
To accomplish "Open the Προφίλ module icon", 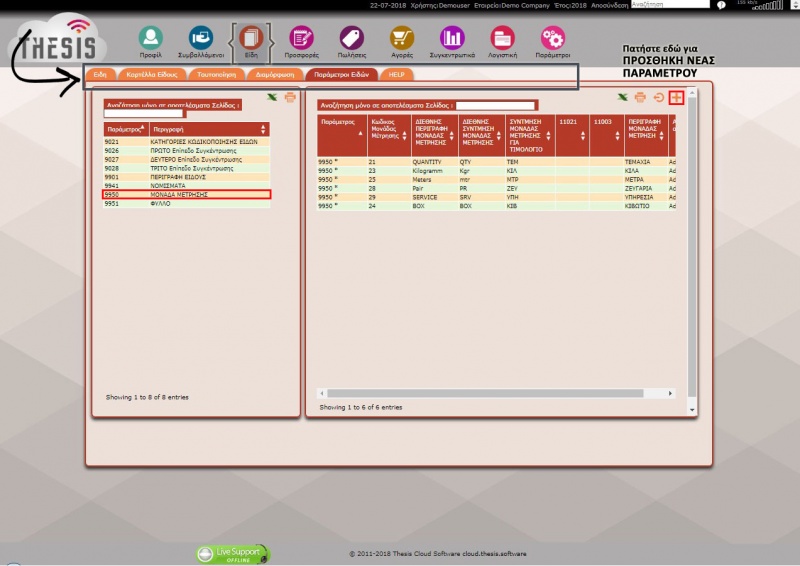I will 151,39.
